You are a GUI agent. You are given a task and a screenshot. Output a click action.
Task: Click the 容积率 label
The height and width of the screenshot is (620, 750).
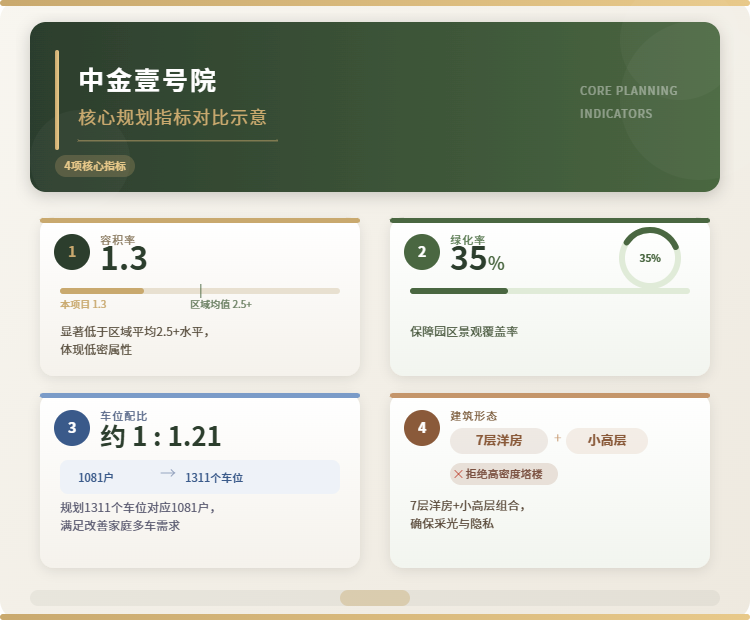(x=118, y=240)
